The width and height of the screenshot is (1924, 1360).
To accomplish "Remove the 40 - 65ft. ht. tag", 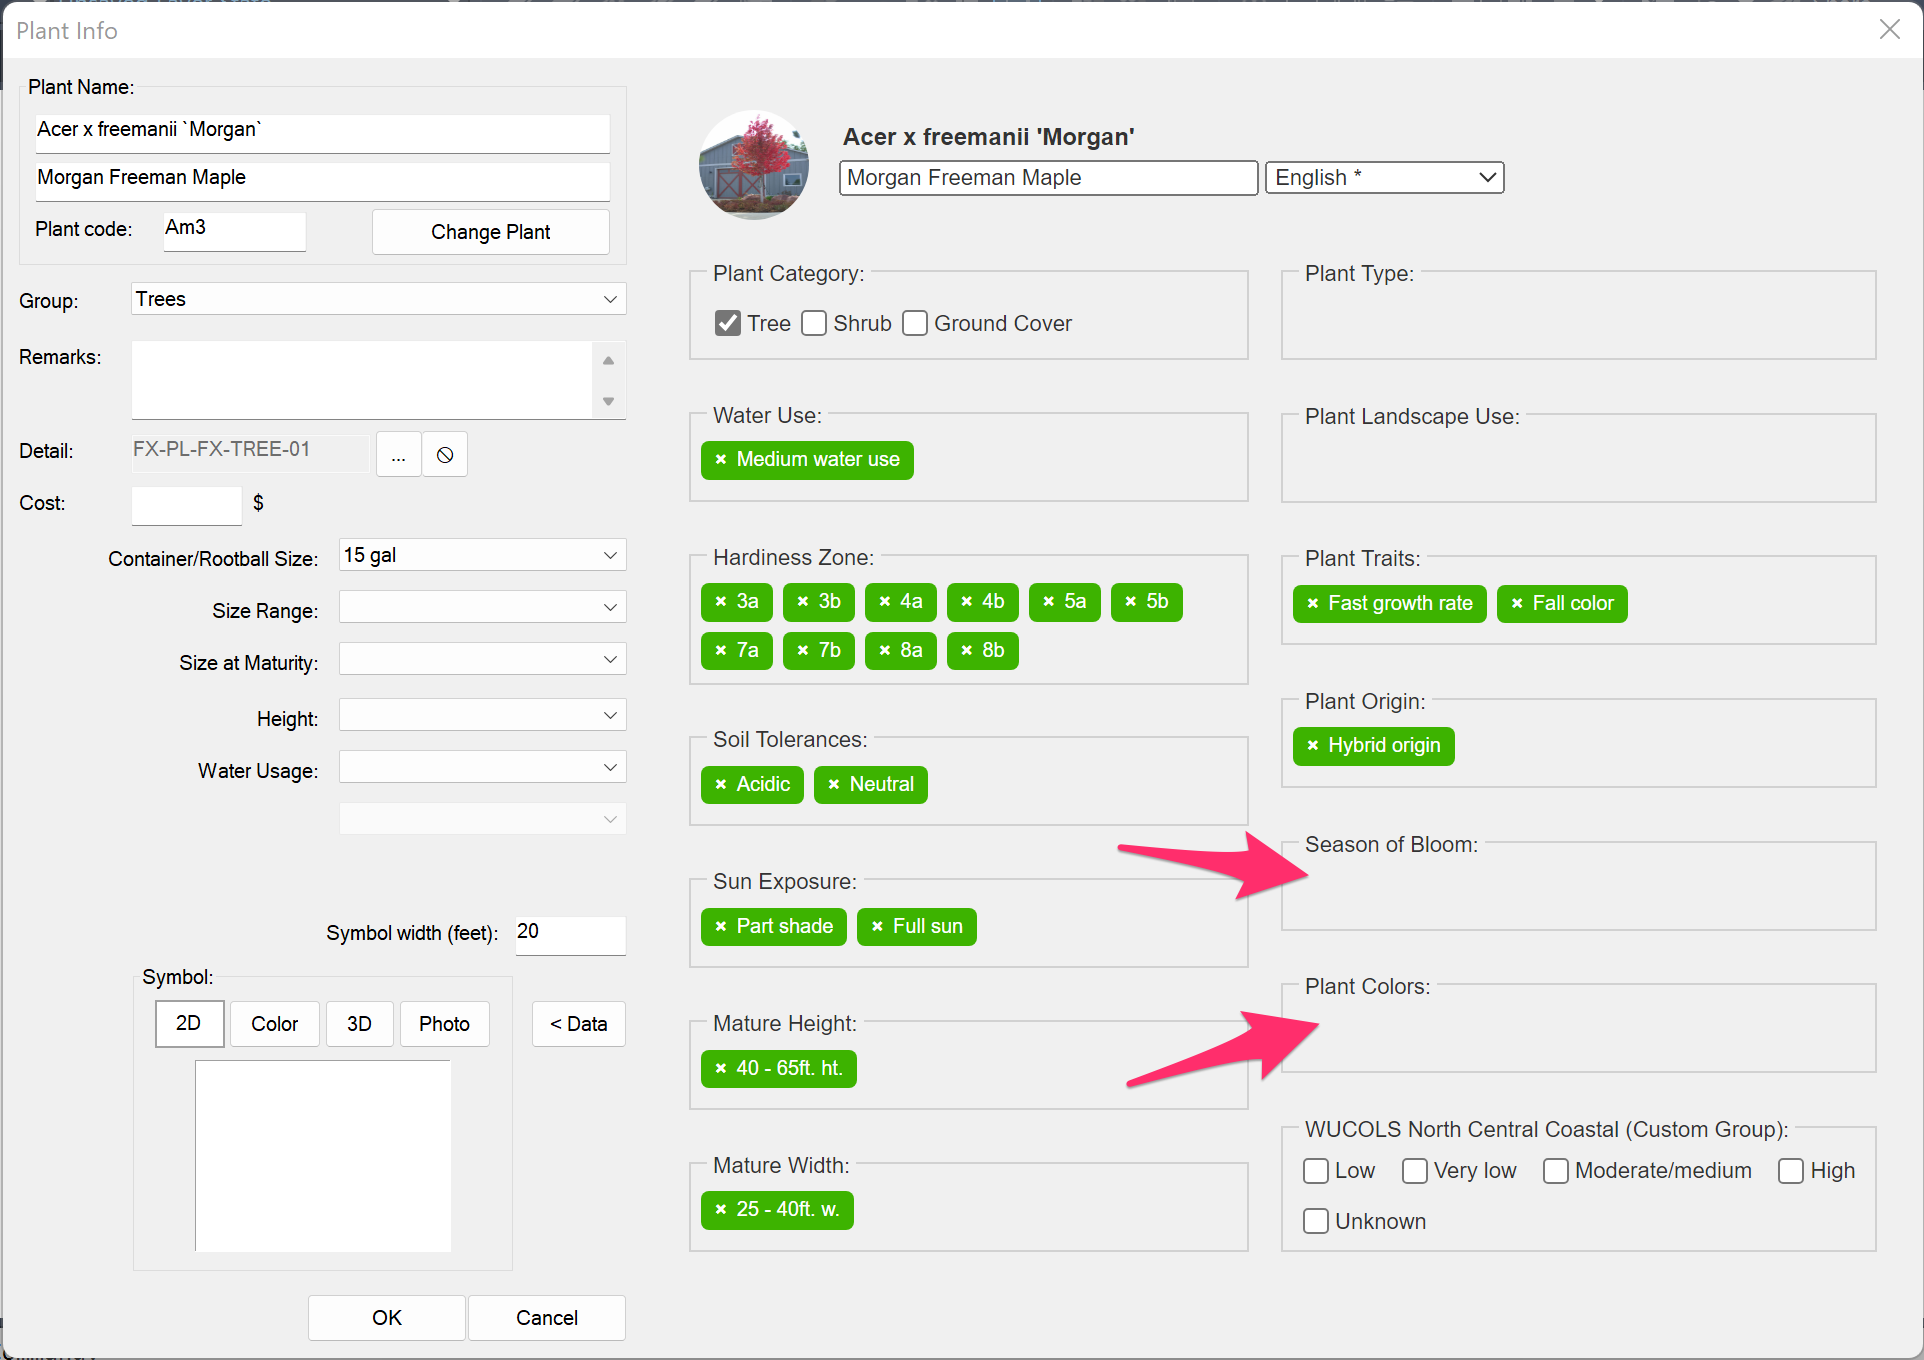I will (721, 1069).
